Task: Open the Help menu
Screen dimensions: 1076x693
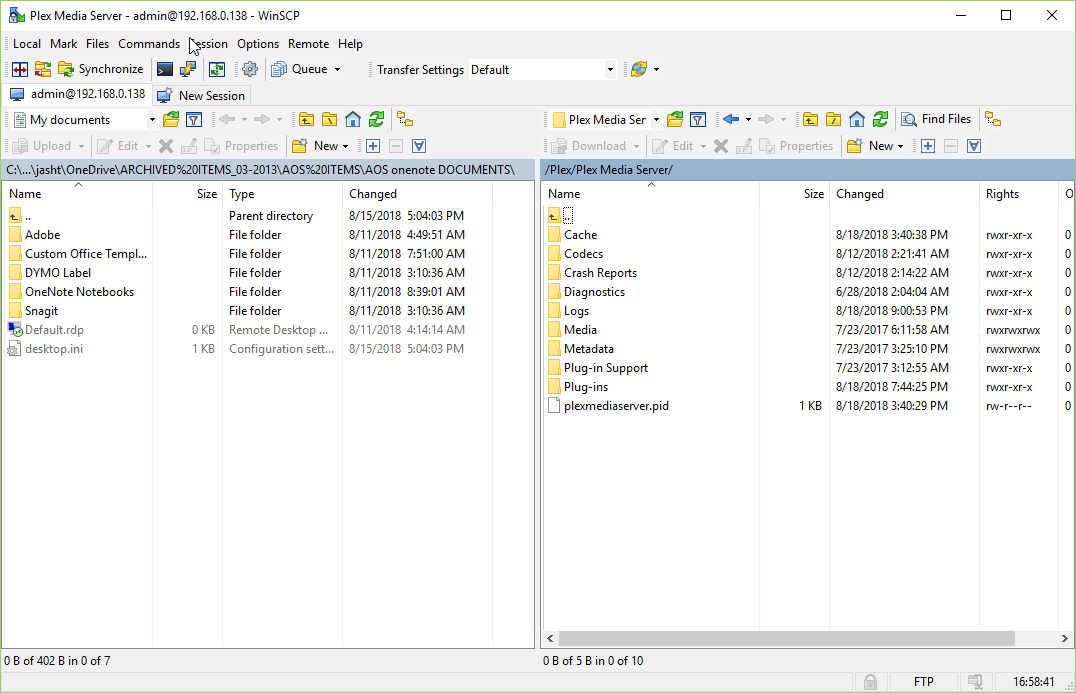Action: (x=350, y=44)
